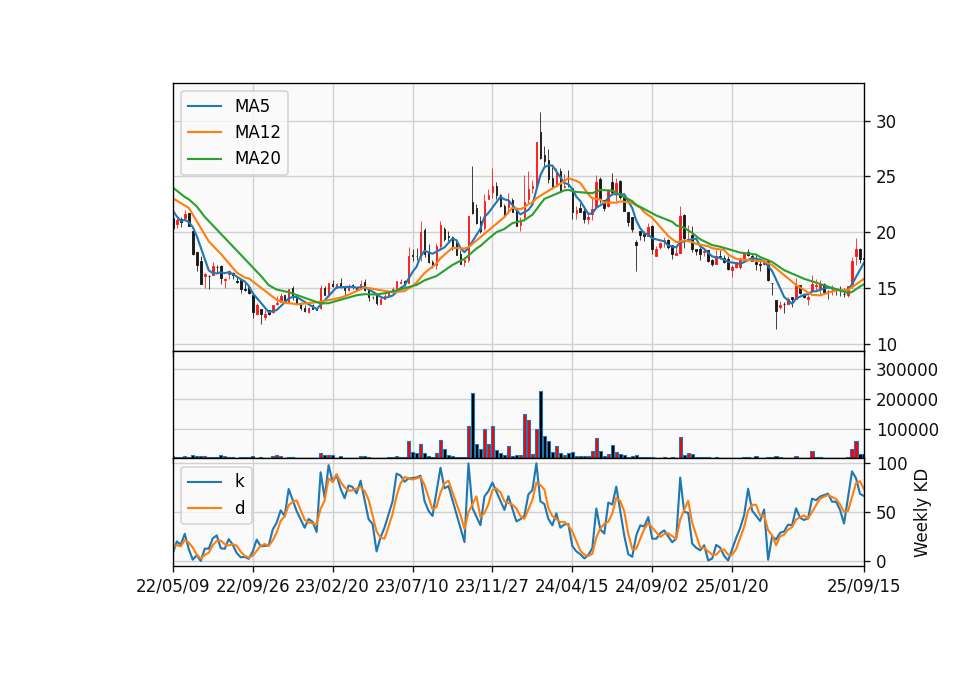The width and height of the screenshot is (960, 690).
Task: Click the KD axis value 50
Action: pos(885,513)
